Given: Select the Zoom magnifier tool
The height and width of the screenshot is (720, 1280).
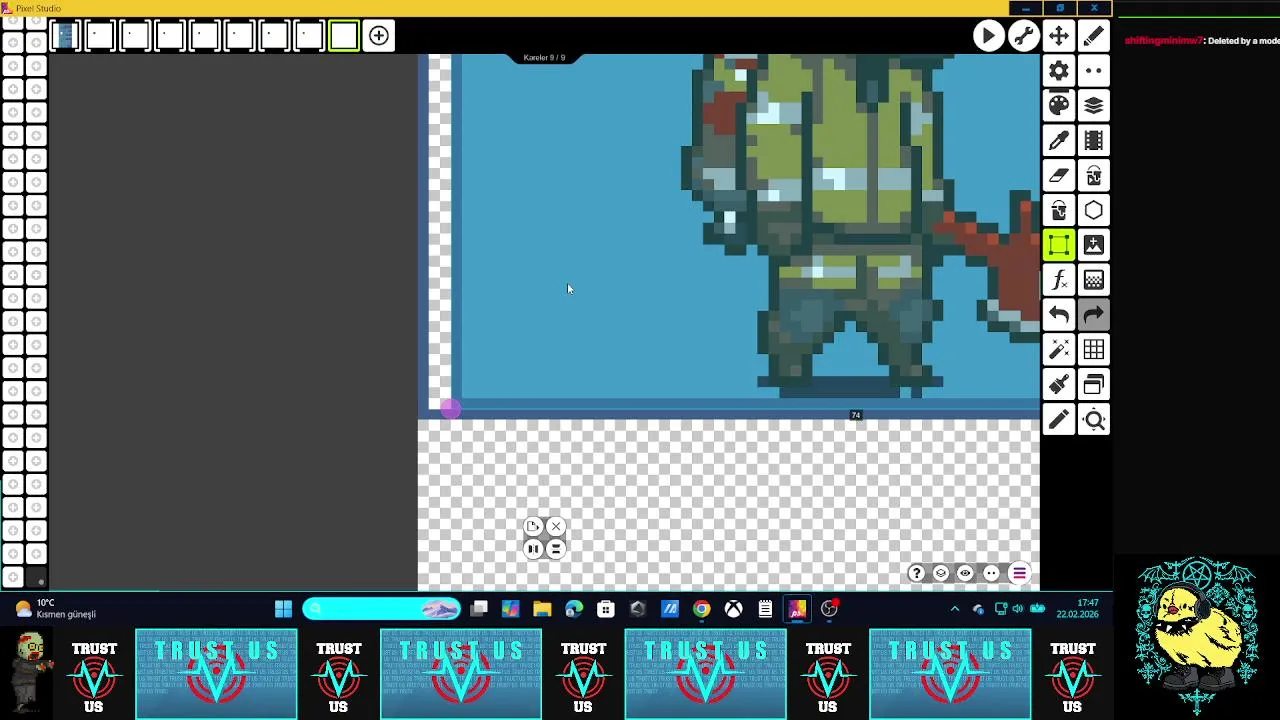Looking at the screenshot, I should (1093, 420).
